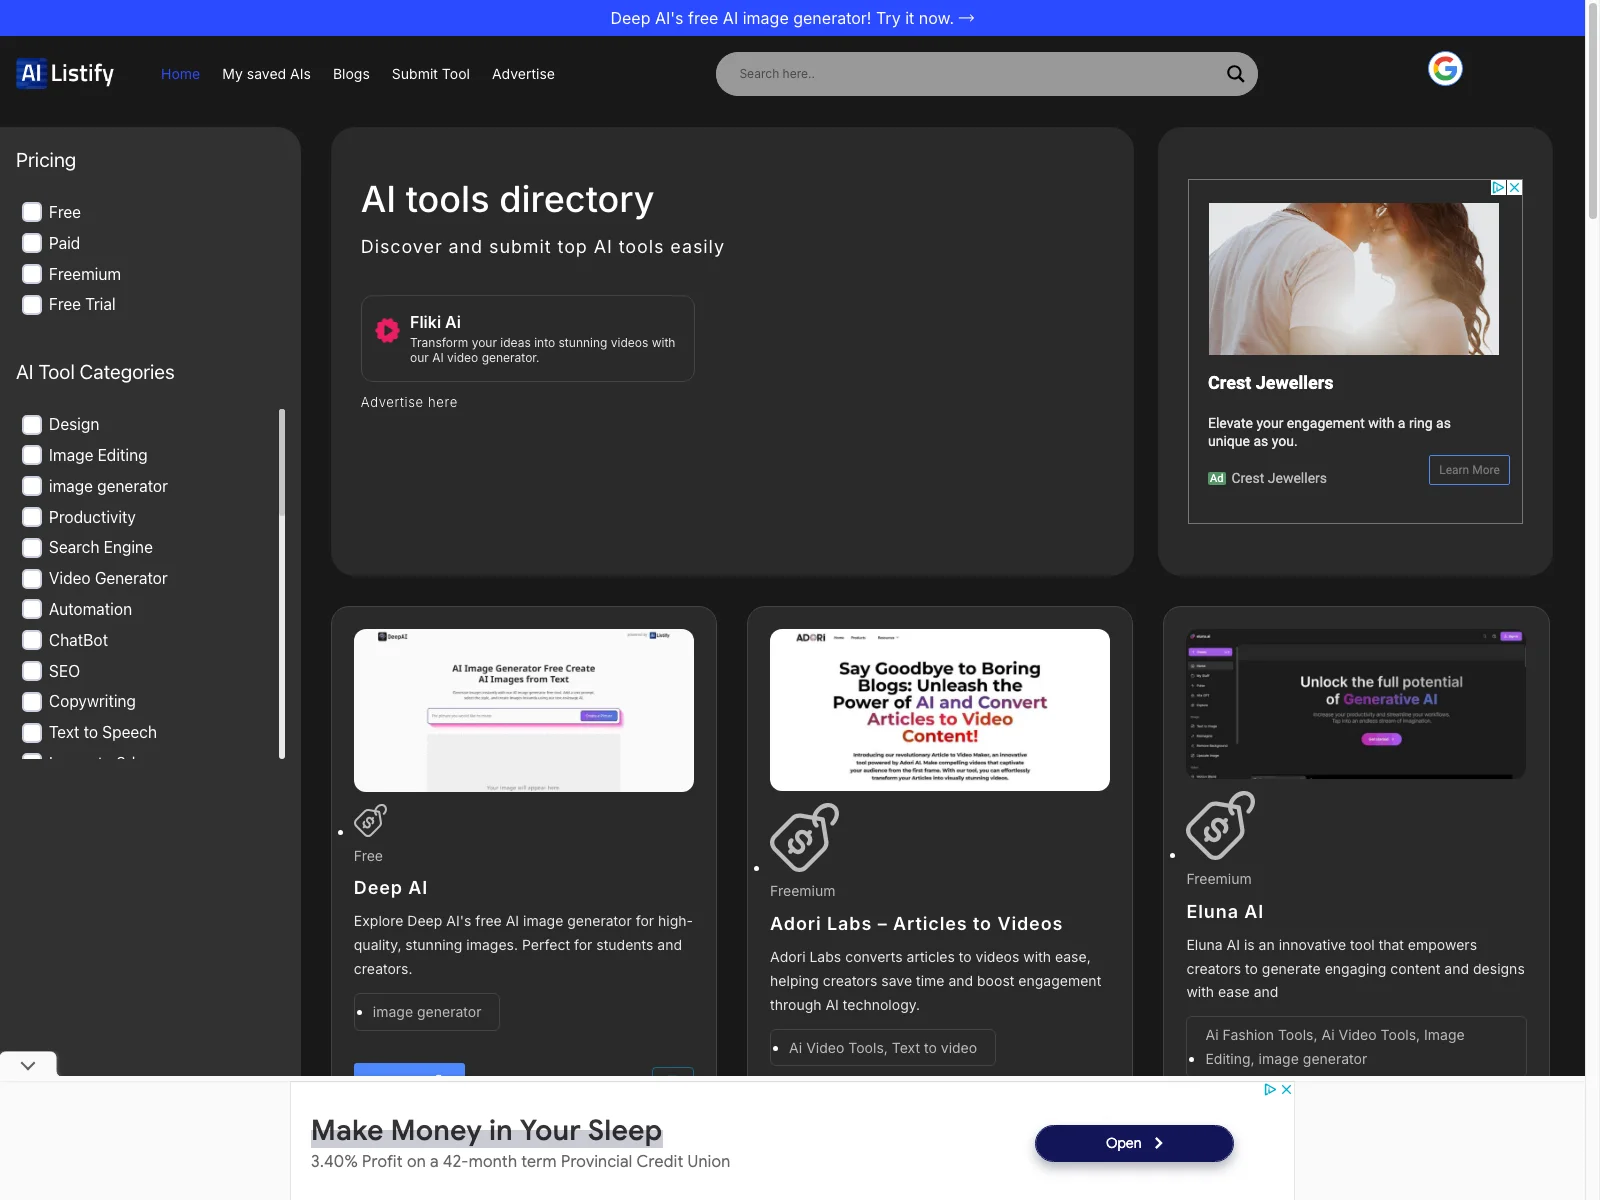Click Make Money in Your Sleep headline
Image resolution: width=1600 pixels, height=1200 pixels.
(486, 1130)
